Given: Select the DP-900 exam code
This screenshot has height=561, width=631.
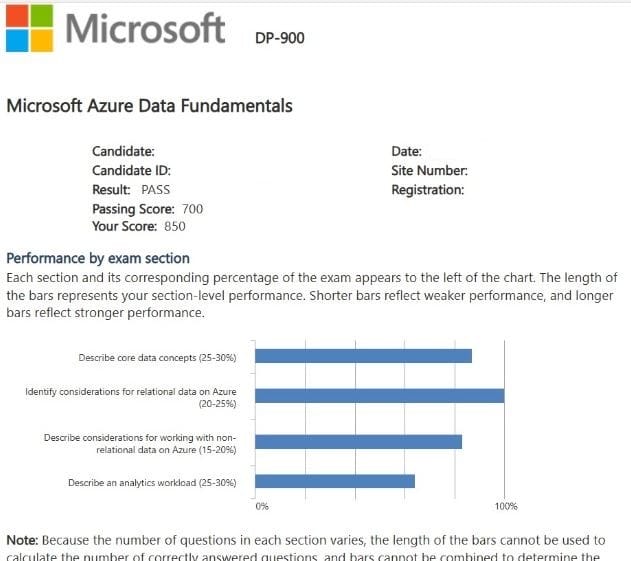Looking at the screenshot, I should point(280,38).
